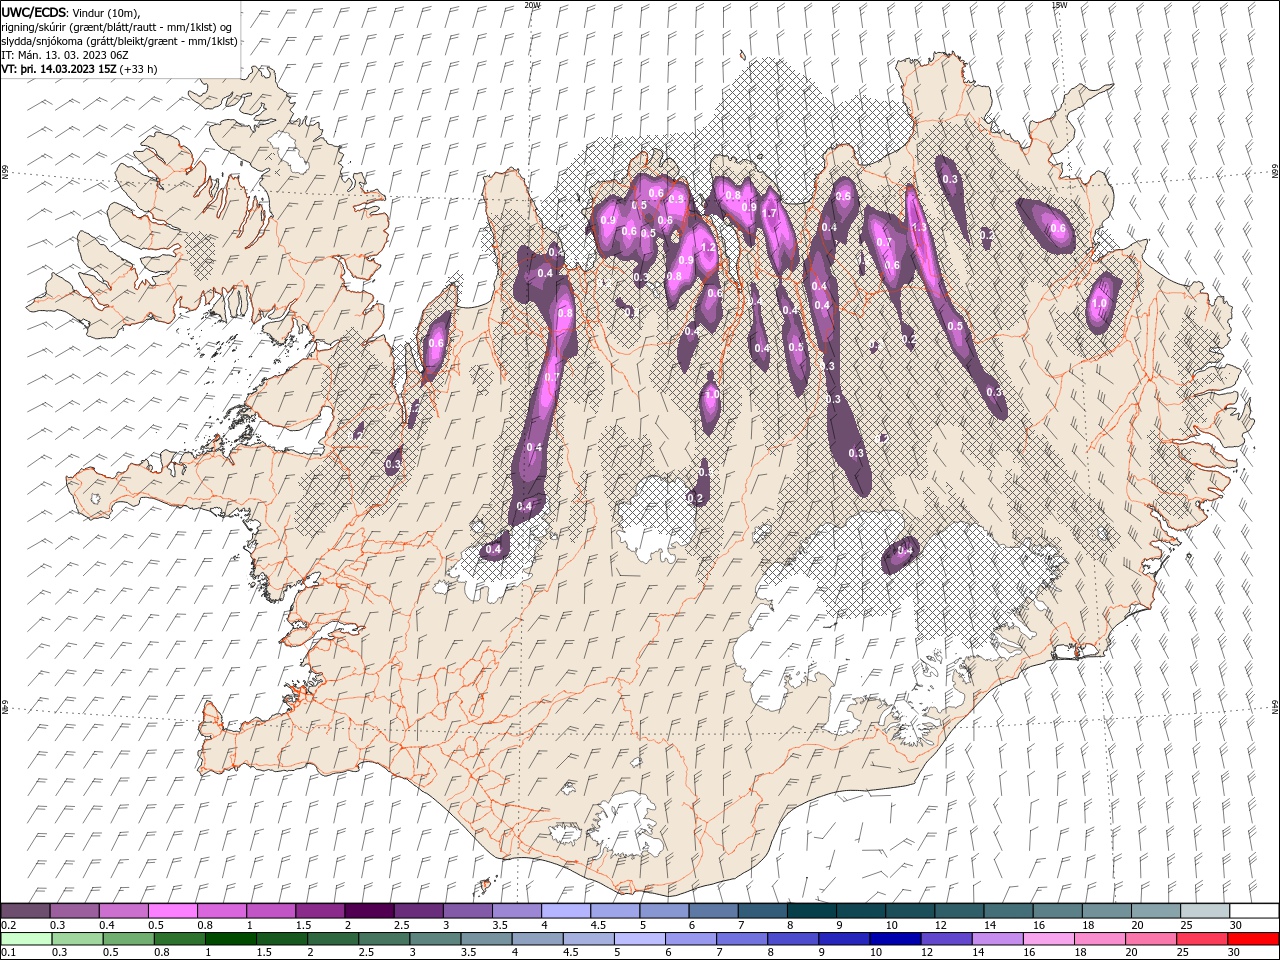Pick the bright red swatch after 30 in rain legend
The height and width of the screenshot is (960, 1280).
pyautogui.click(x=1253, y=939)
